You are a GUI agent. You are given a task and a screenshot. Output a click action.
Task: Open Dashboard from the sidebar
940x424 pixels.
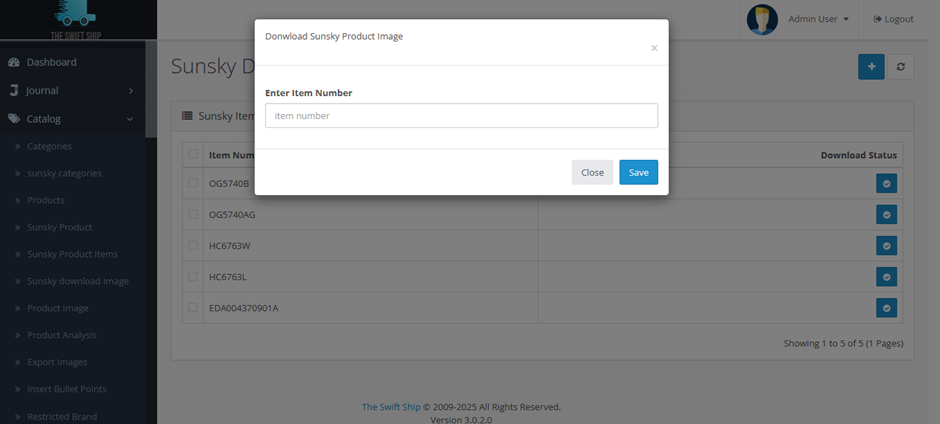(x=51, y=62)
